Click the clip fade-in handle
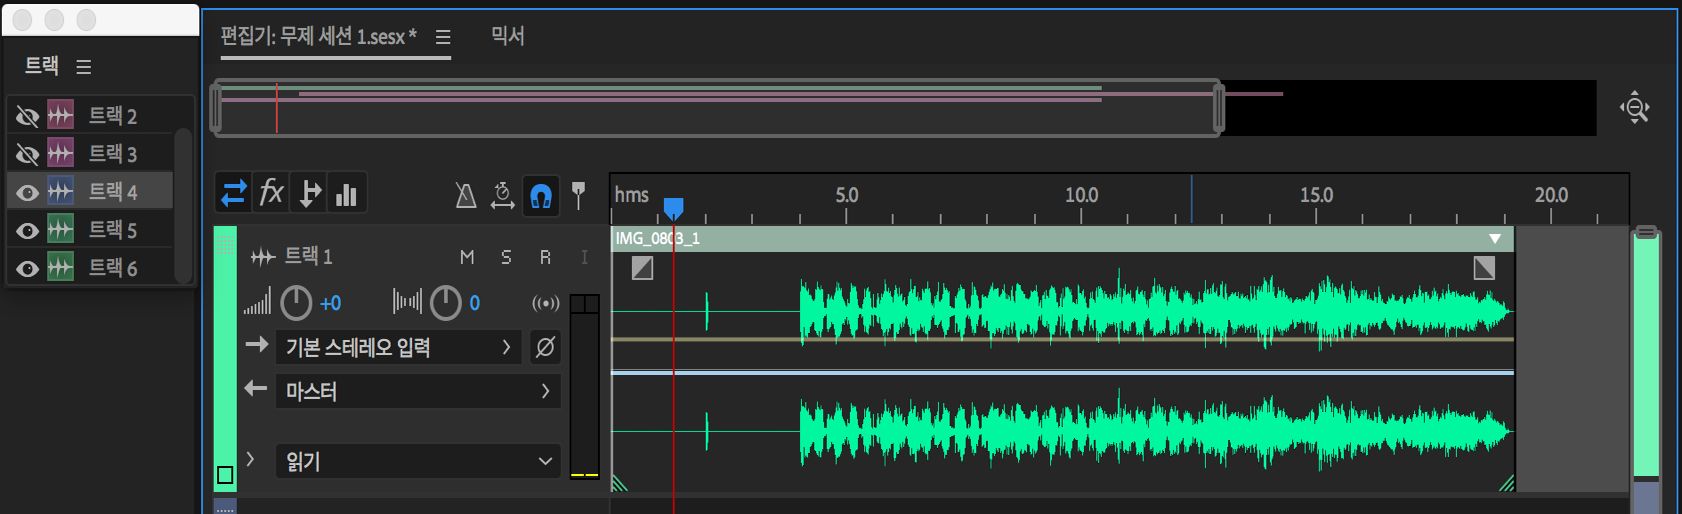1682x514 pixels. click(x=642, y=267)
